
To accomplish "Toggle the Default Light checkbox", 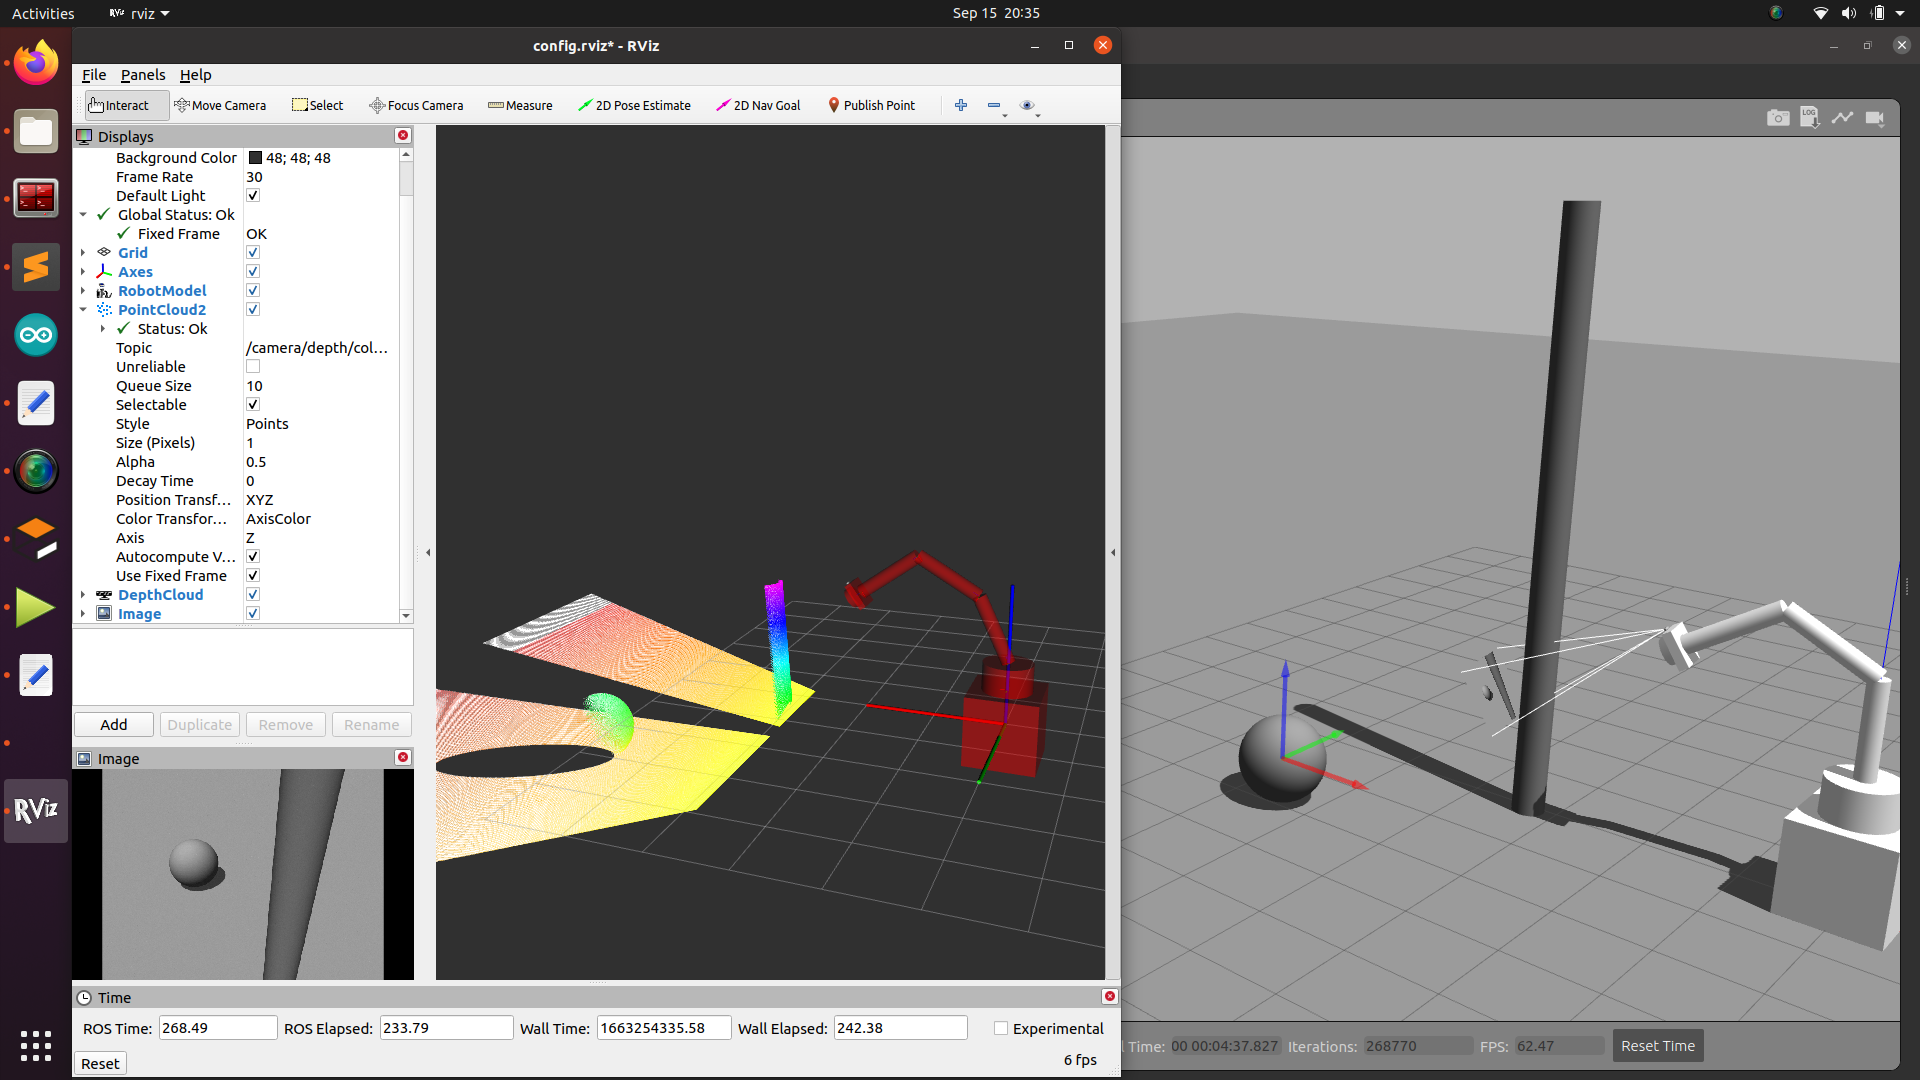I will pos(253,196).
